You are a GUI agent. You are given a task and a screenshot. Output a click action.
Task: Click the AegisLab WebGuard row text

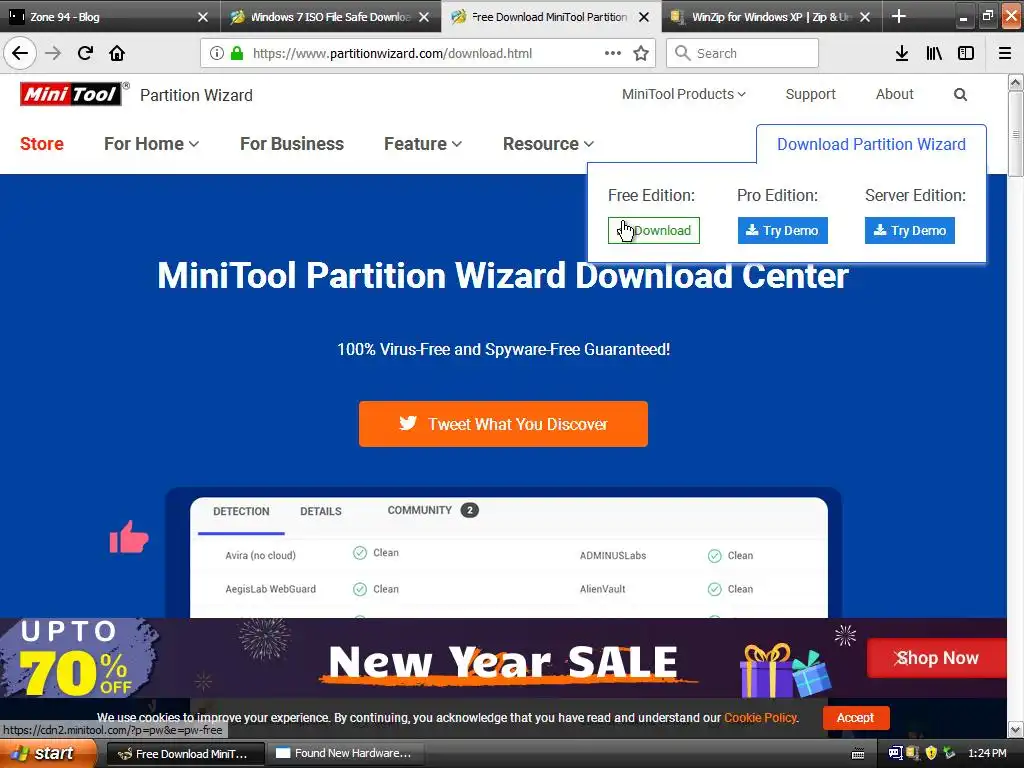coord(270,589)
